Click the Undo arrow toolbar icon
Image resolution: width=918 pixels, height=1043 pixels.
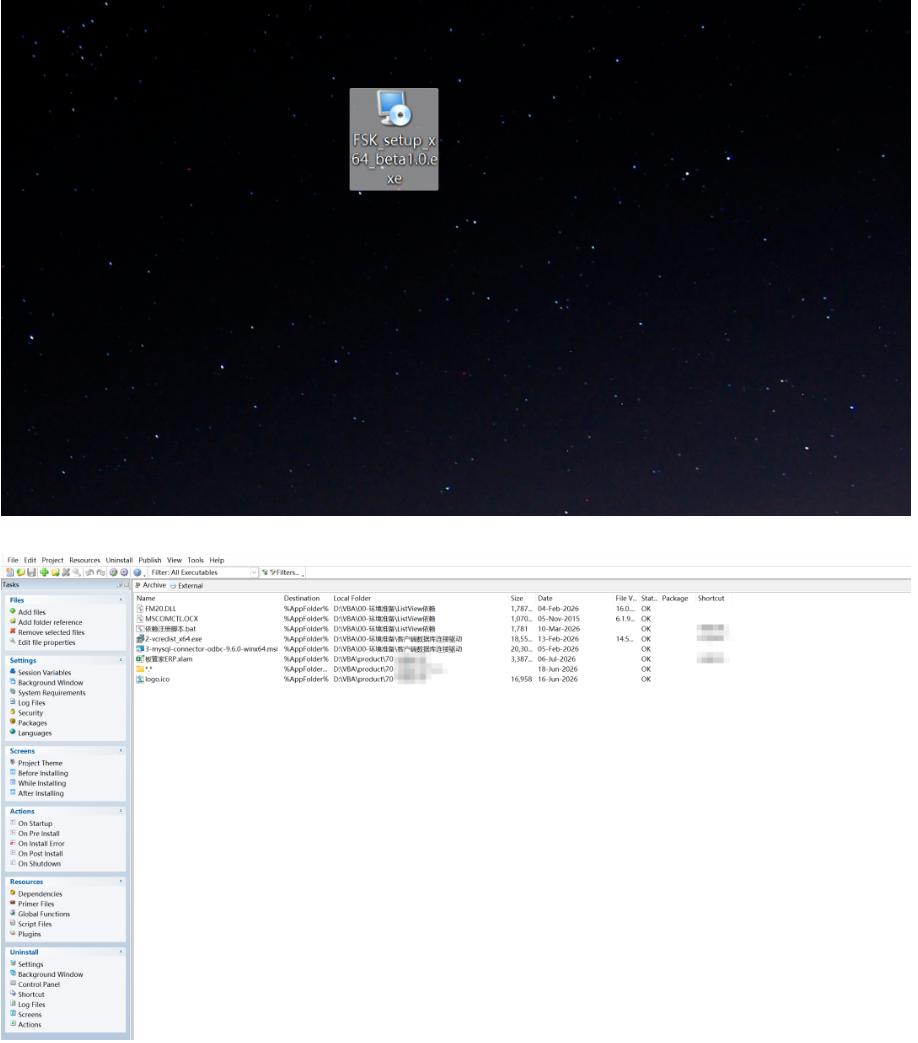pos(89,572)
